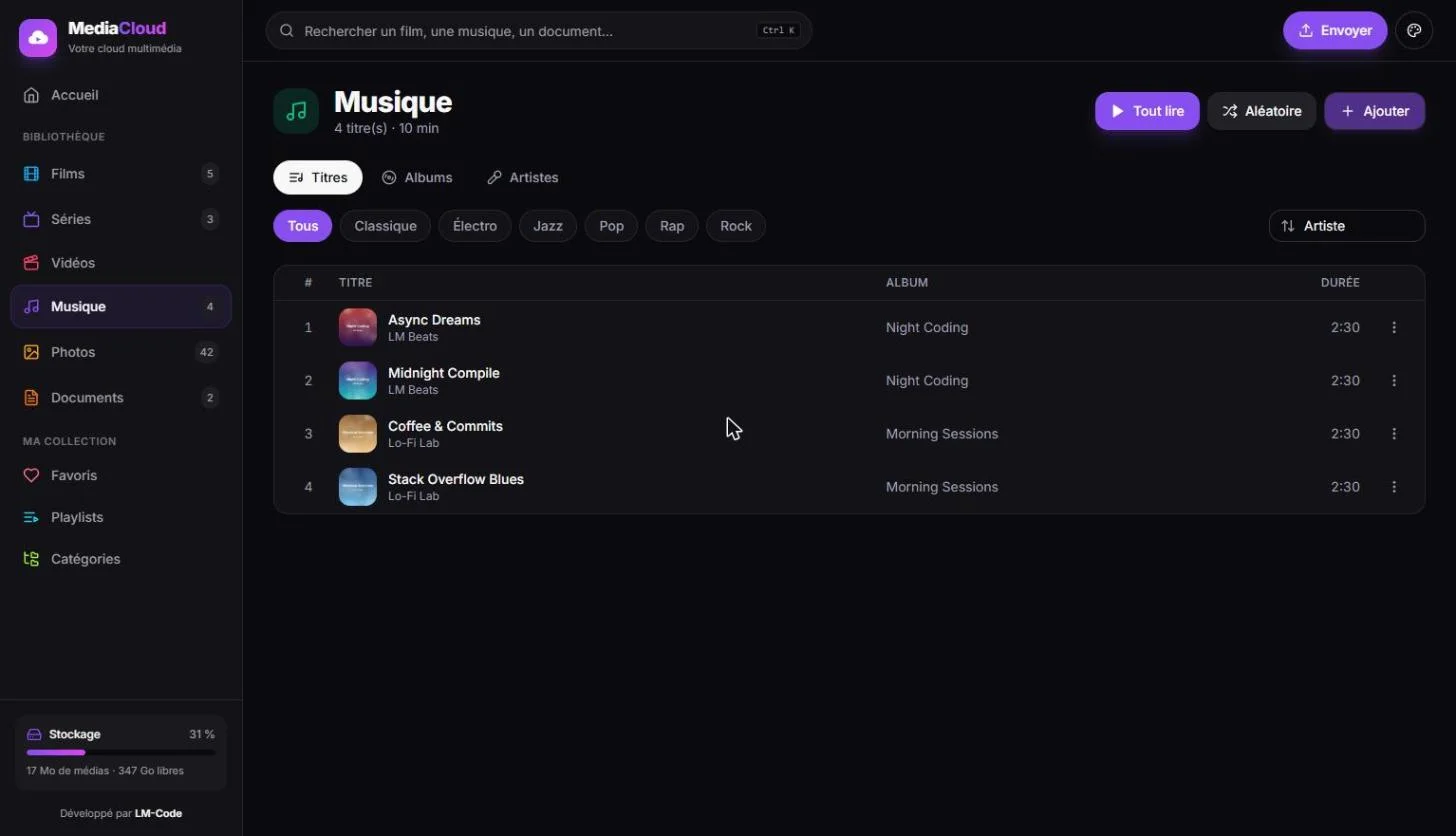Image resolution: width=1456 pixels, height=836 pixels.
Task: Focus the search field for films and music
Action: pos(539,31)
